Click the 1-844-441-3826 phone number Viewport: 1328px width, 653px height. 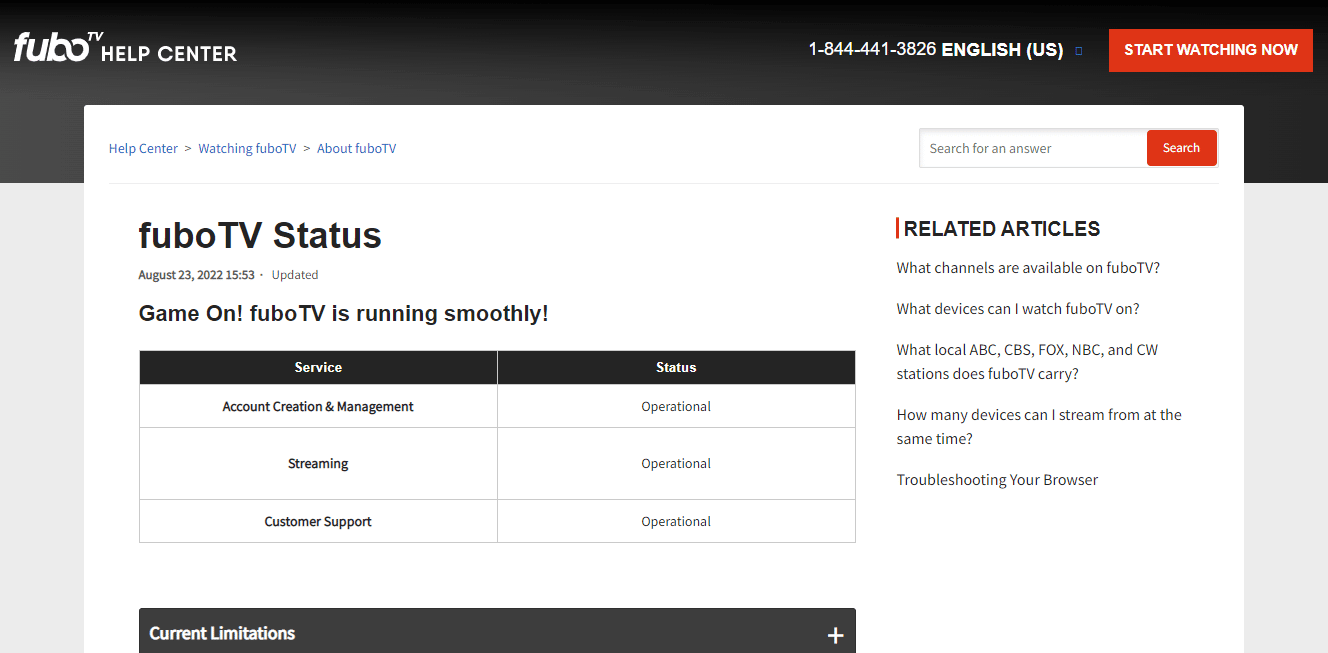click(x=871, y=50)
